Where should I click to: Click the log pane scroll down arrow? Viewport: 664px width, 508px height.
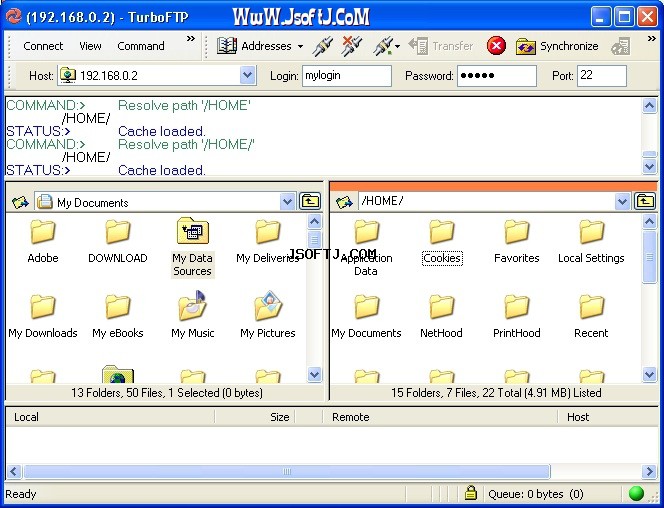coord(650,166)
